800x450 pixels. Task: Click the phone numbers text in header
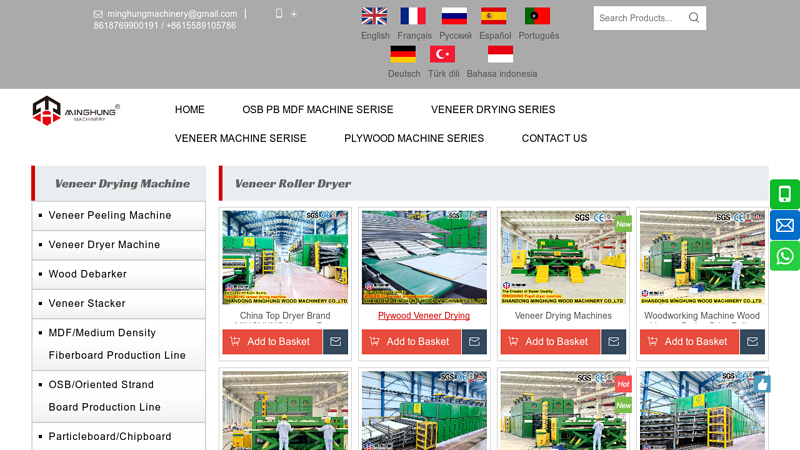point(165,26)
